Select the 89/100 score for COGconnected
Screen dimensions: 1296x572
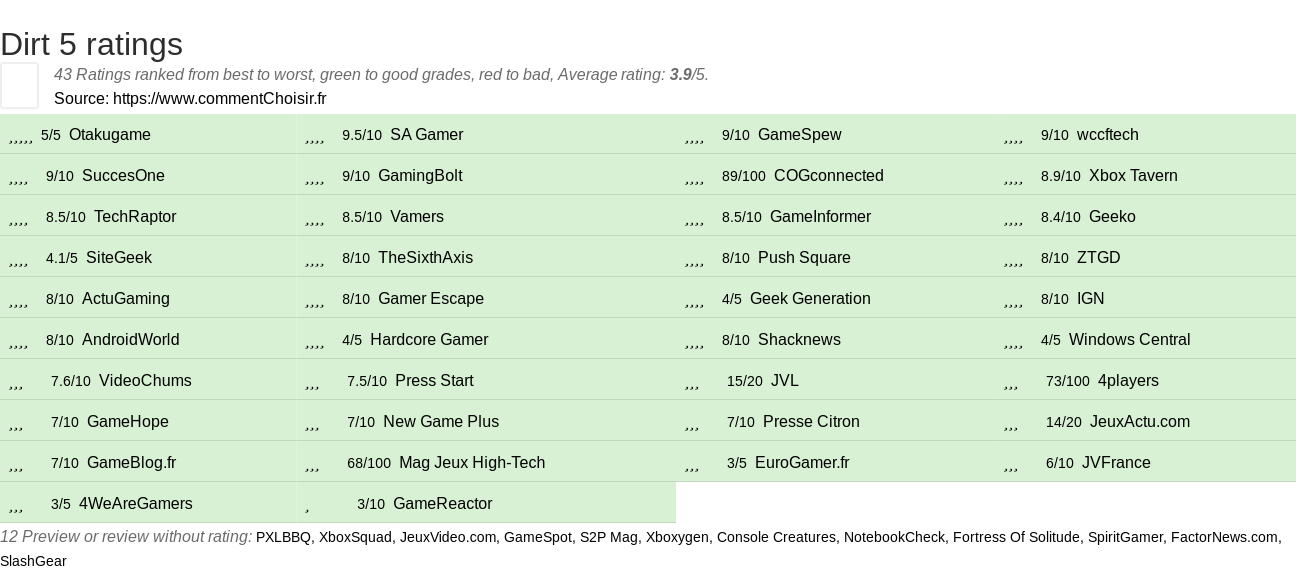[744, 176]
